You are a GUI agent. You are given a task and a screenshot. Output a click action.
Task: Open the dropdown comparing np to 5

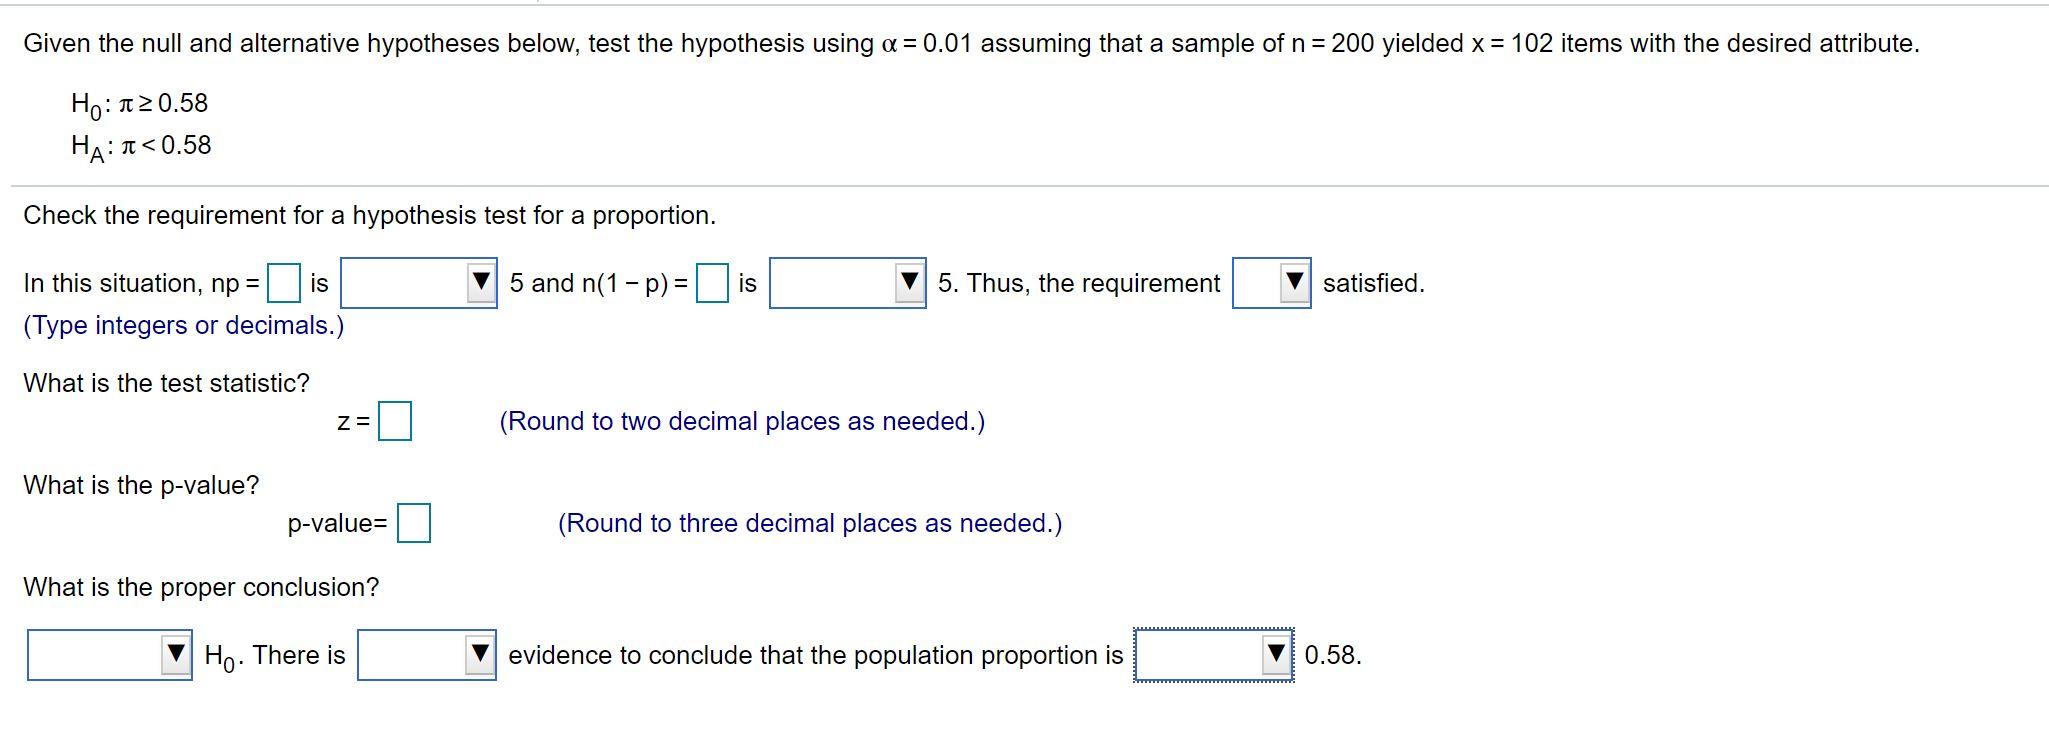pyautogui.click(x=418, y=283)
